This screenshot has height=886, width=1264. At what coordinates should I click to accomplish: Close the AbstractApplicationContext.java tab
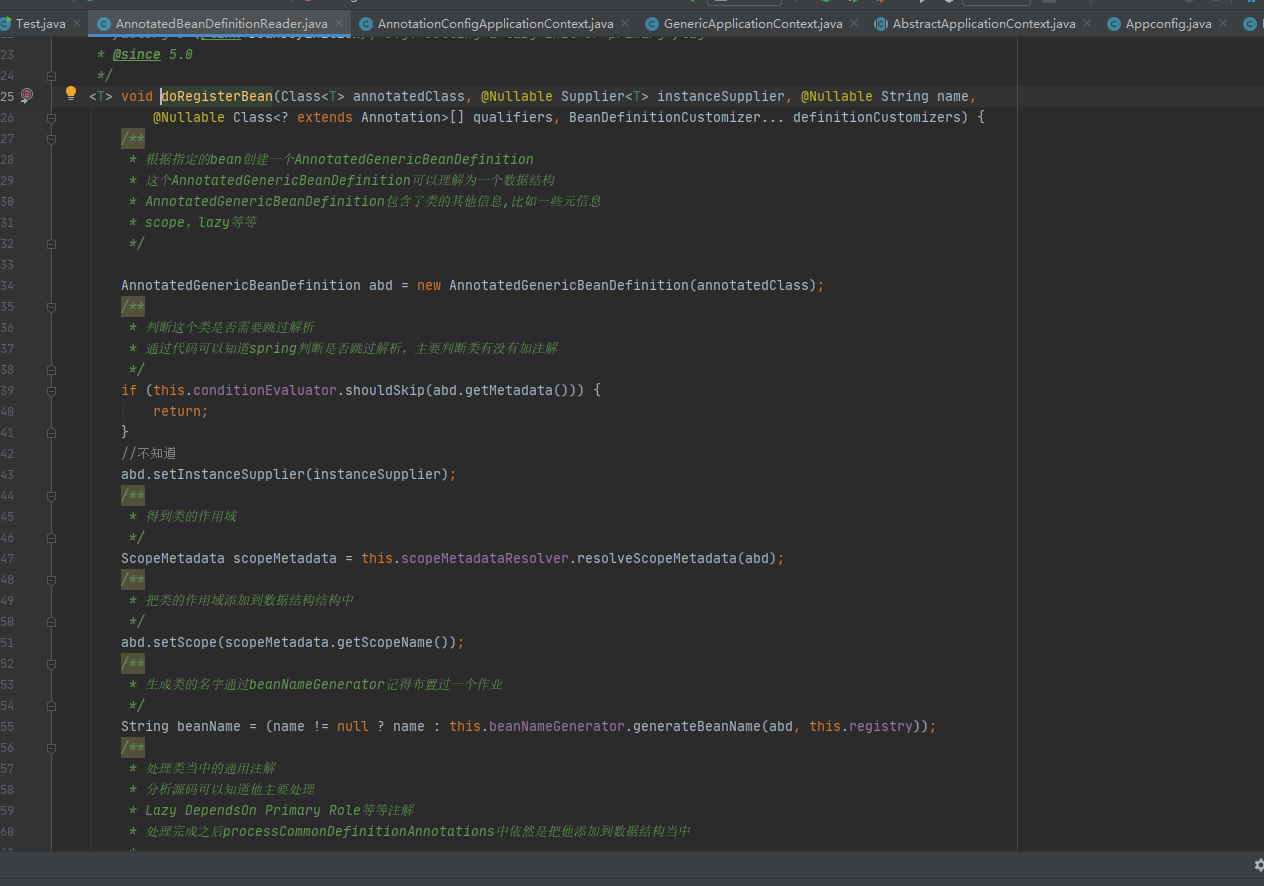click(1086, 23)
